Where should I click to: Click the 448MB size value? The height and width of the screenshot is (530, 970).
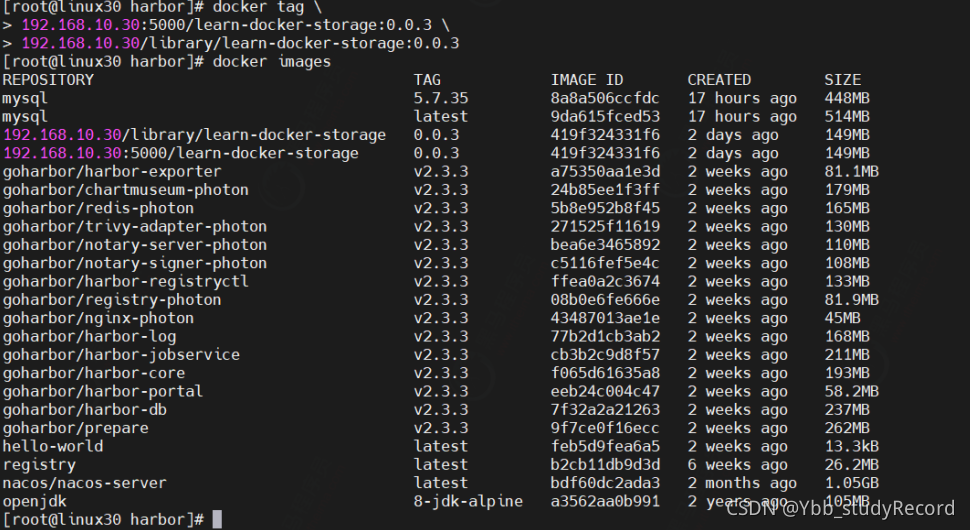[847, 98]
